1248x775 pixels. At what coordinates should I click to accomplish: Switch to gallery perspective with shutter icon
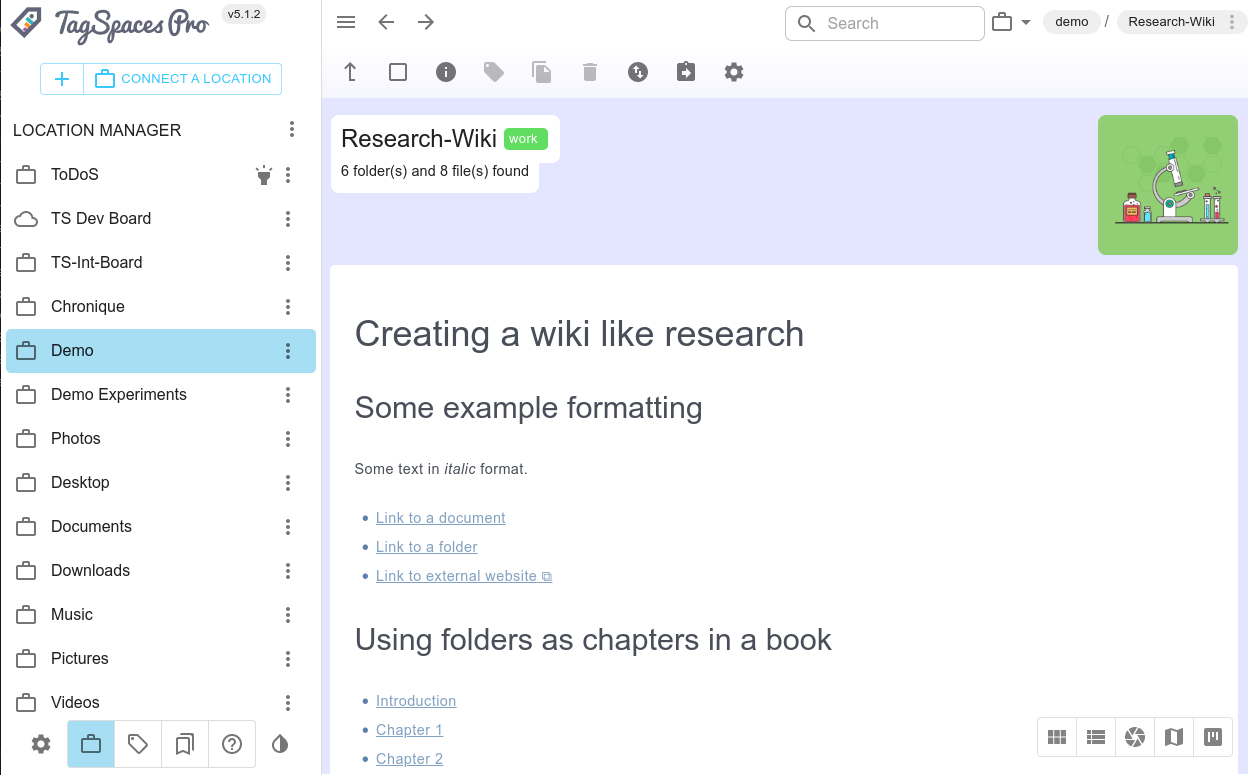(1135, 737)
